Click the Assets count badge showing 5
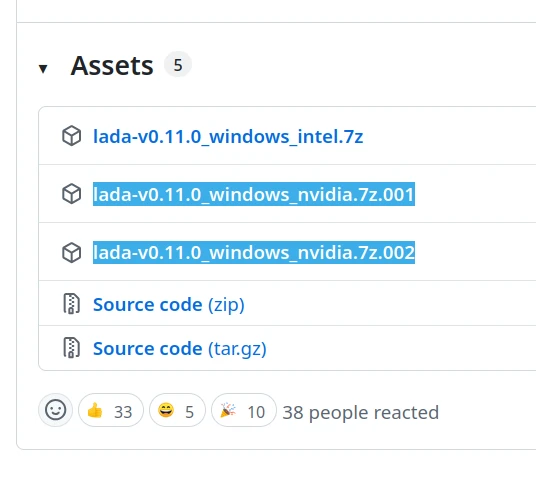 [178, 65]
